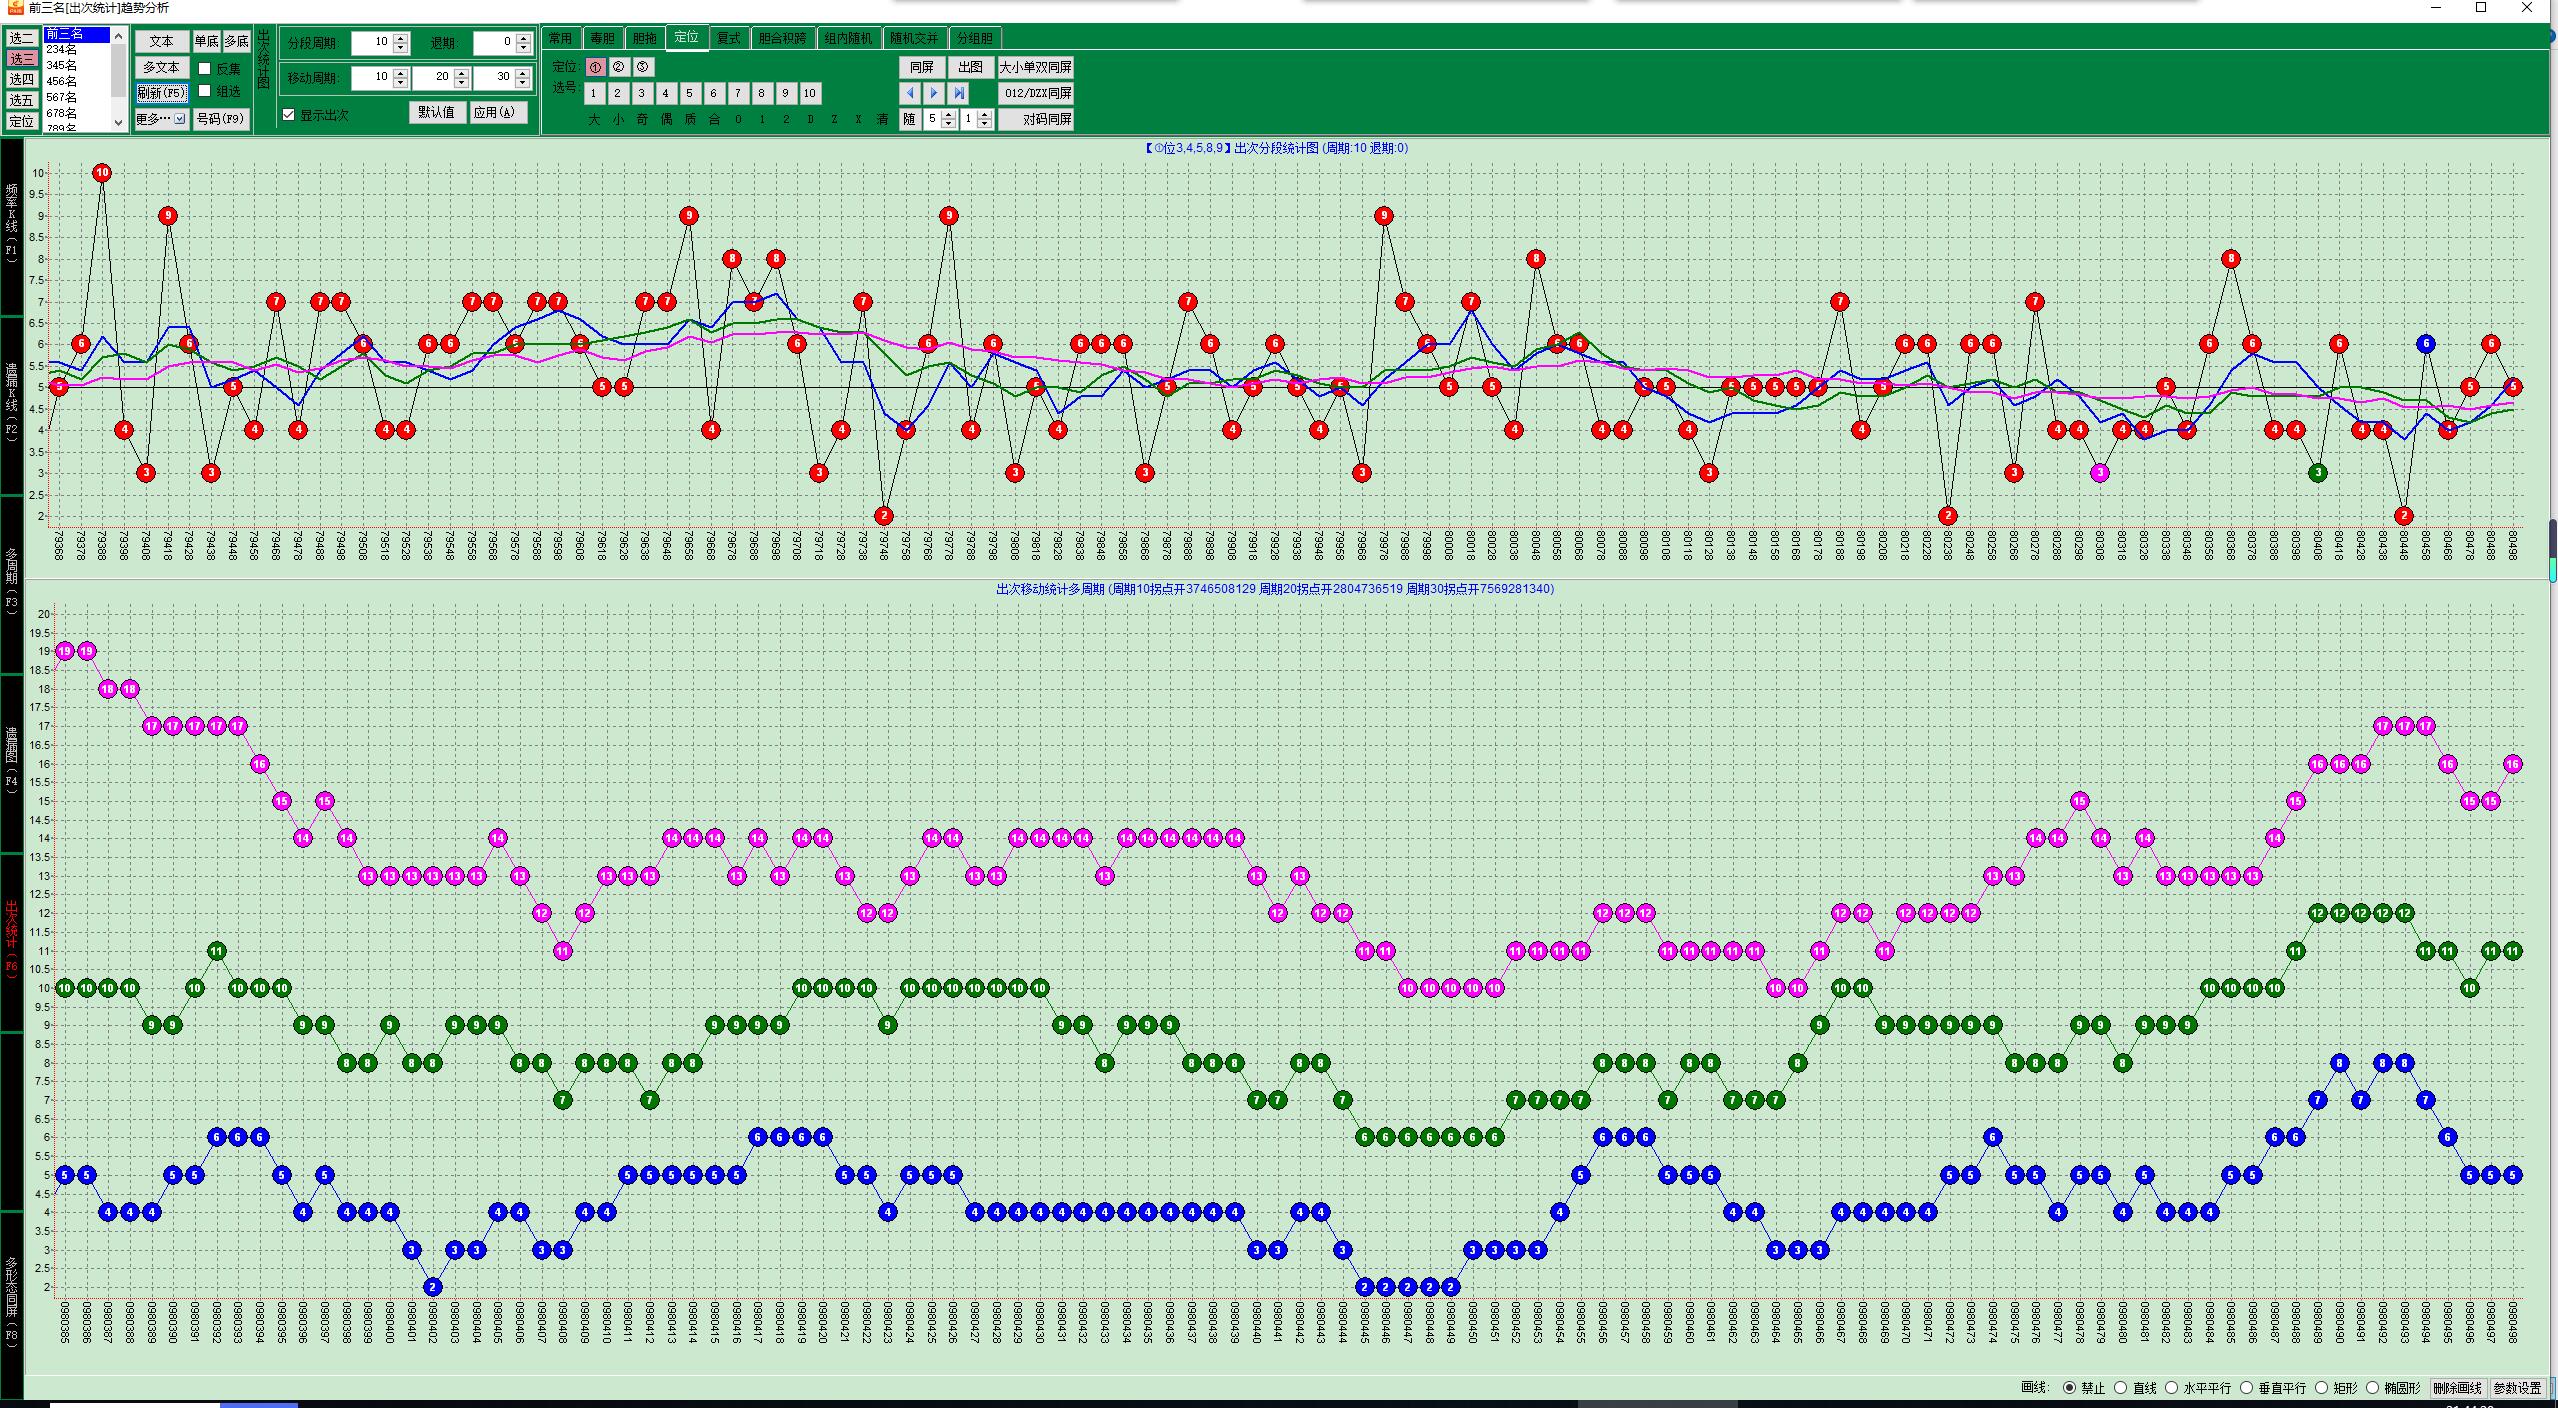Screen dimensions: 2558x1408
Task: Select position ① locator button
Action: (x=595, y=67)
